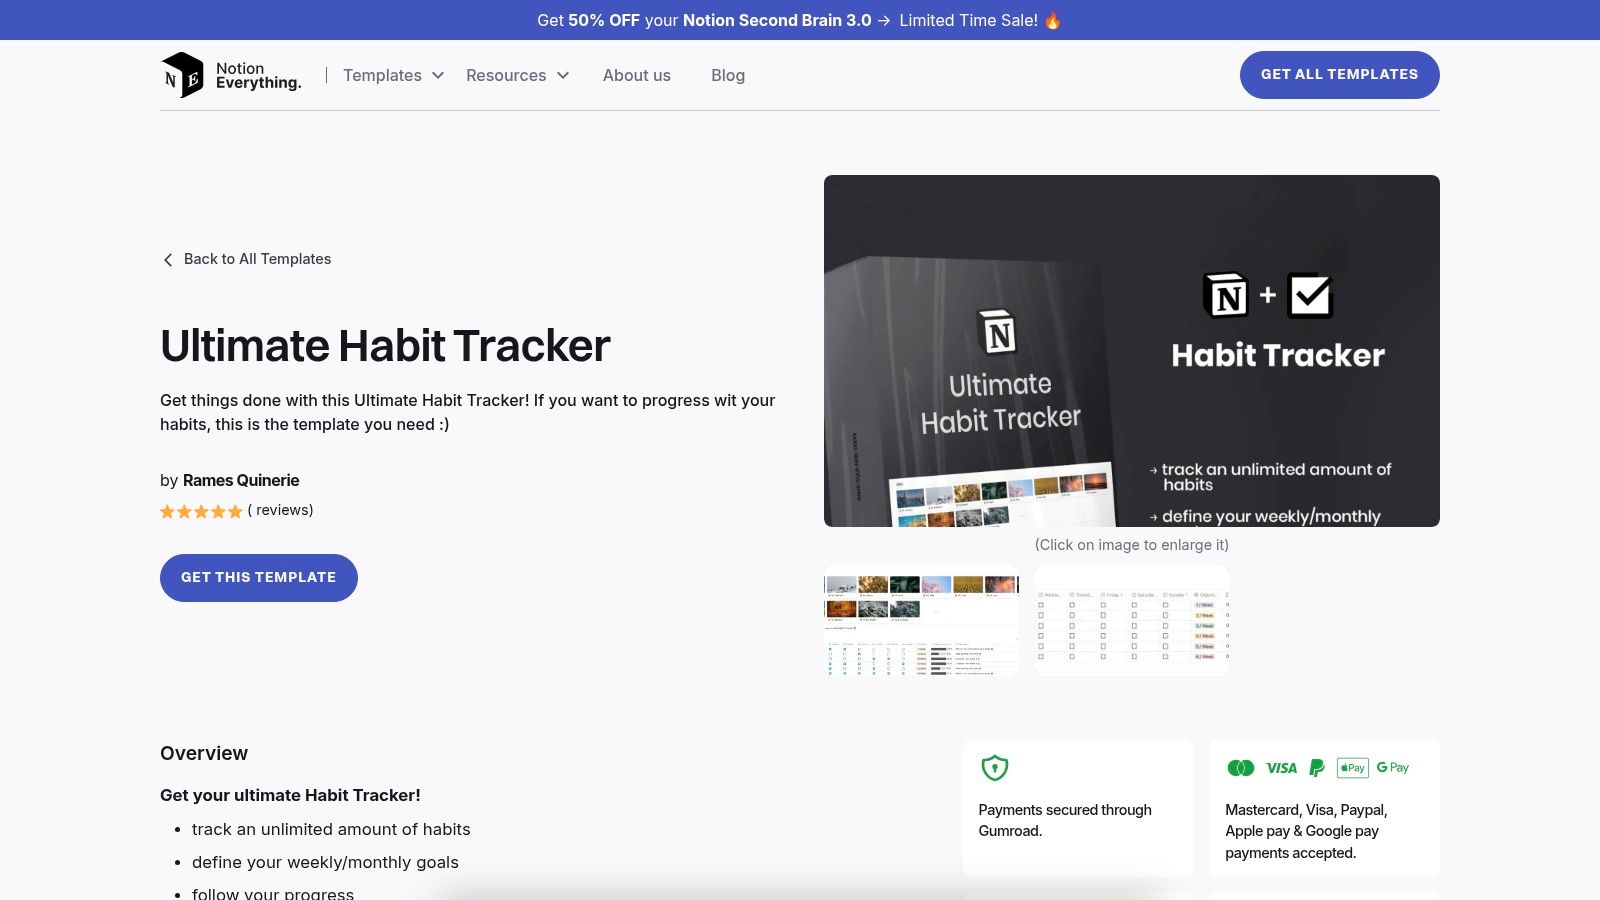Click the Resources chevron arrow
This screenshot has height=900, width=1600.
coord(563,75)
